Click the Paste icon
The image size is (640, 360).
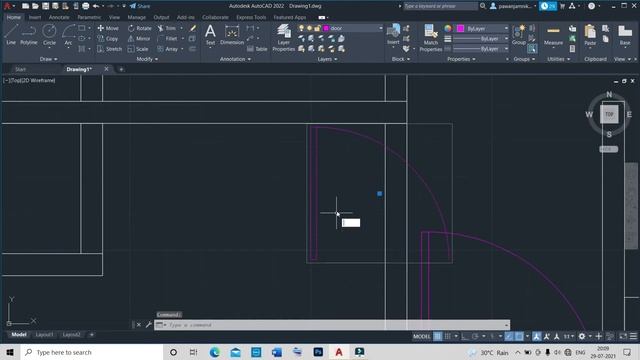[x=590, y=34]
